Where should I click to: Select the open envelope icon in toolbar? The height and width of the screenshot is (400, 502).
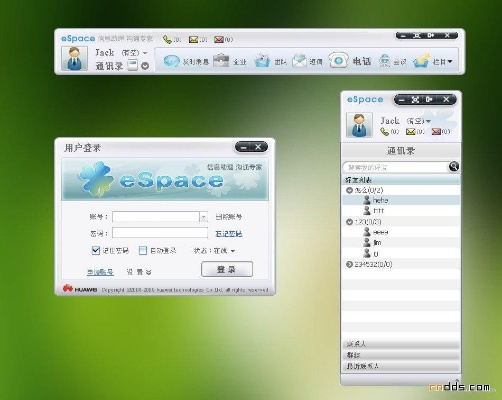tap(299, 61)
